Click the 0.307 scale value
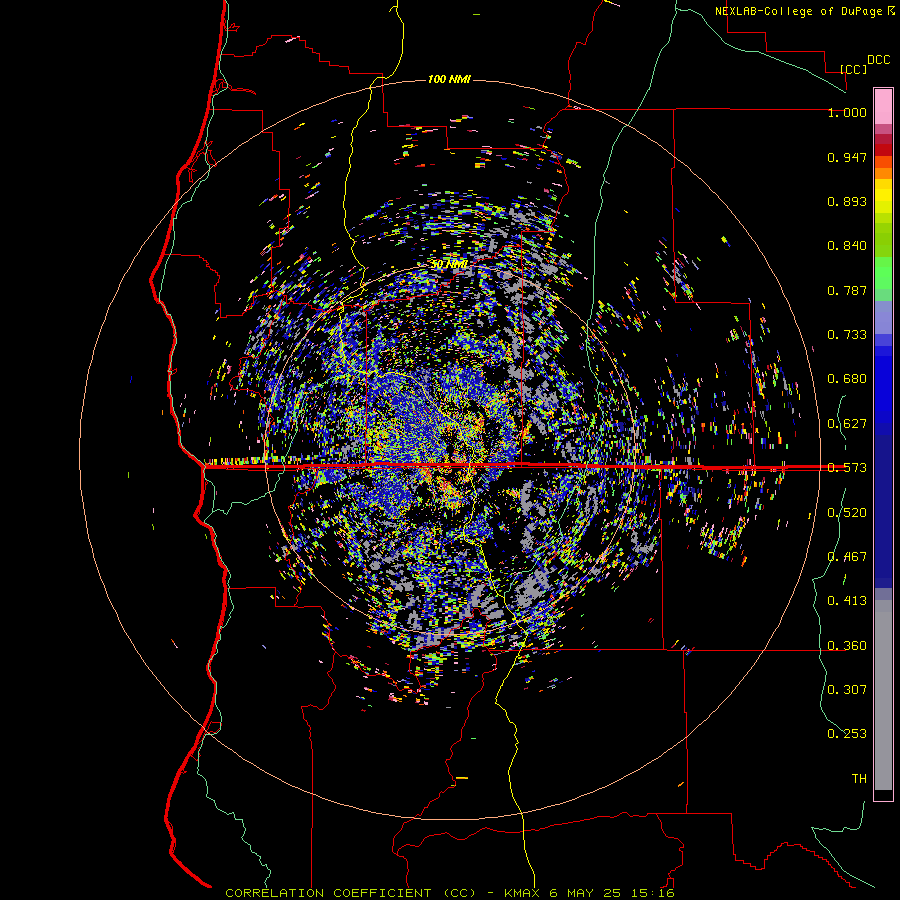 tap(847, 690)
